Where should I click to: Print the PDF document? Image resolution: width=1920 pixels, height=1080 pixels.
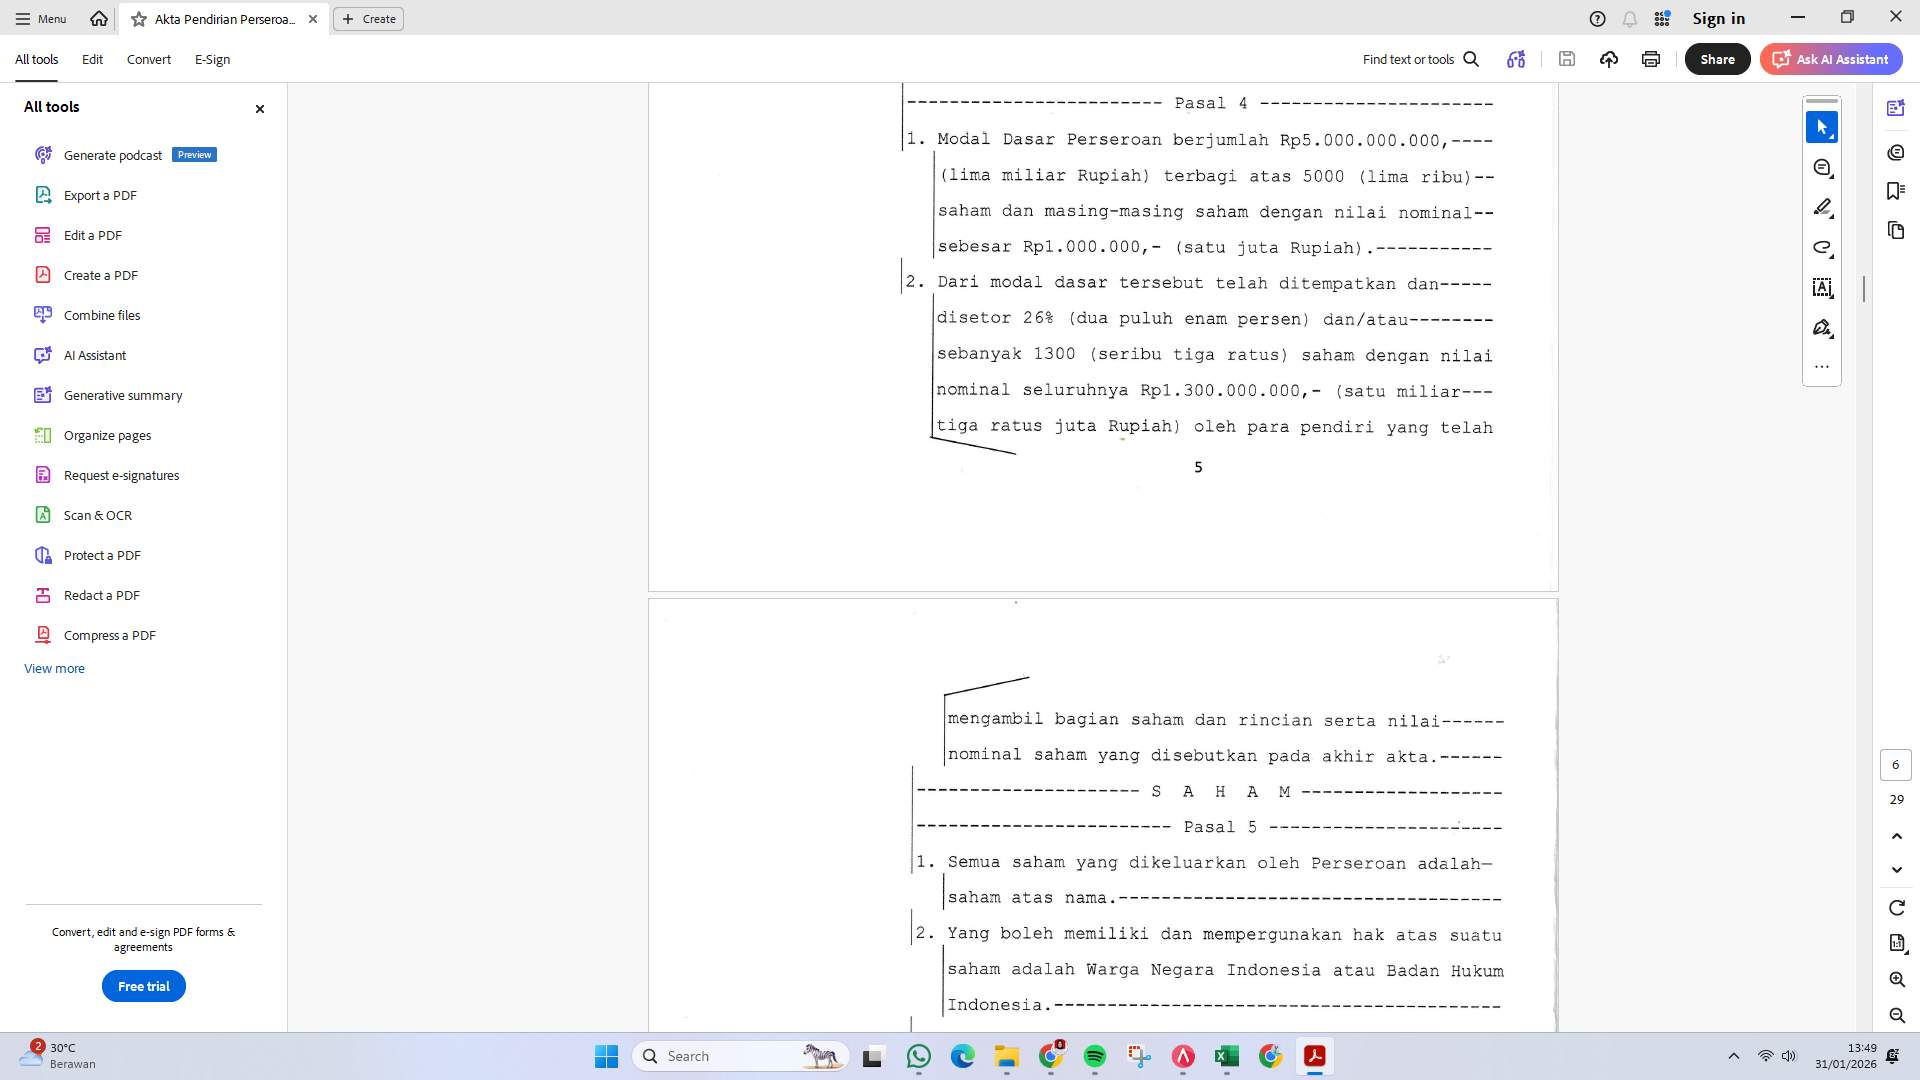[1650, 59]
